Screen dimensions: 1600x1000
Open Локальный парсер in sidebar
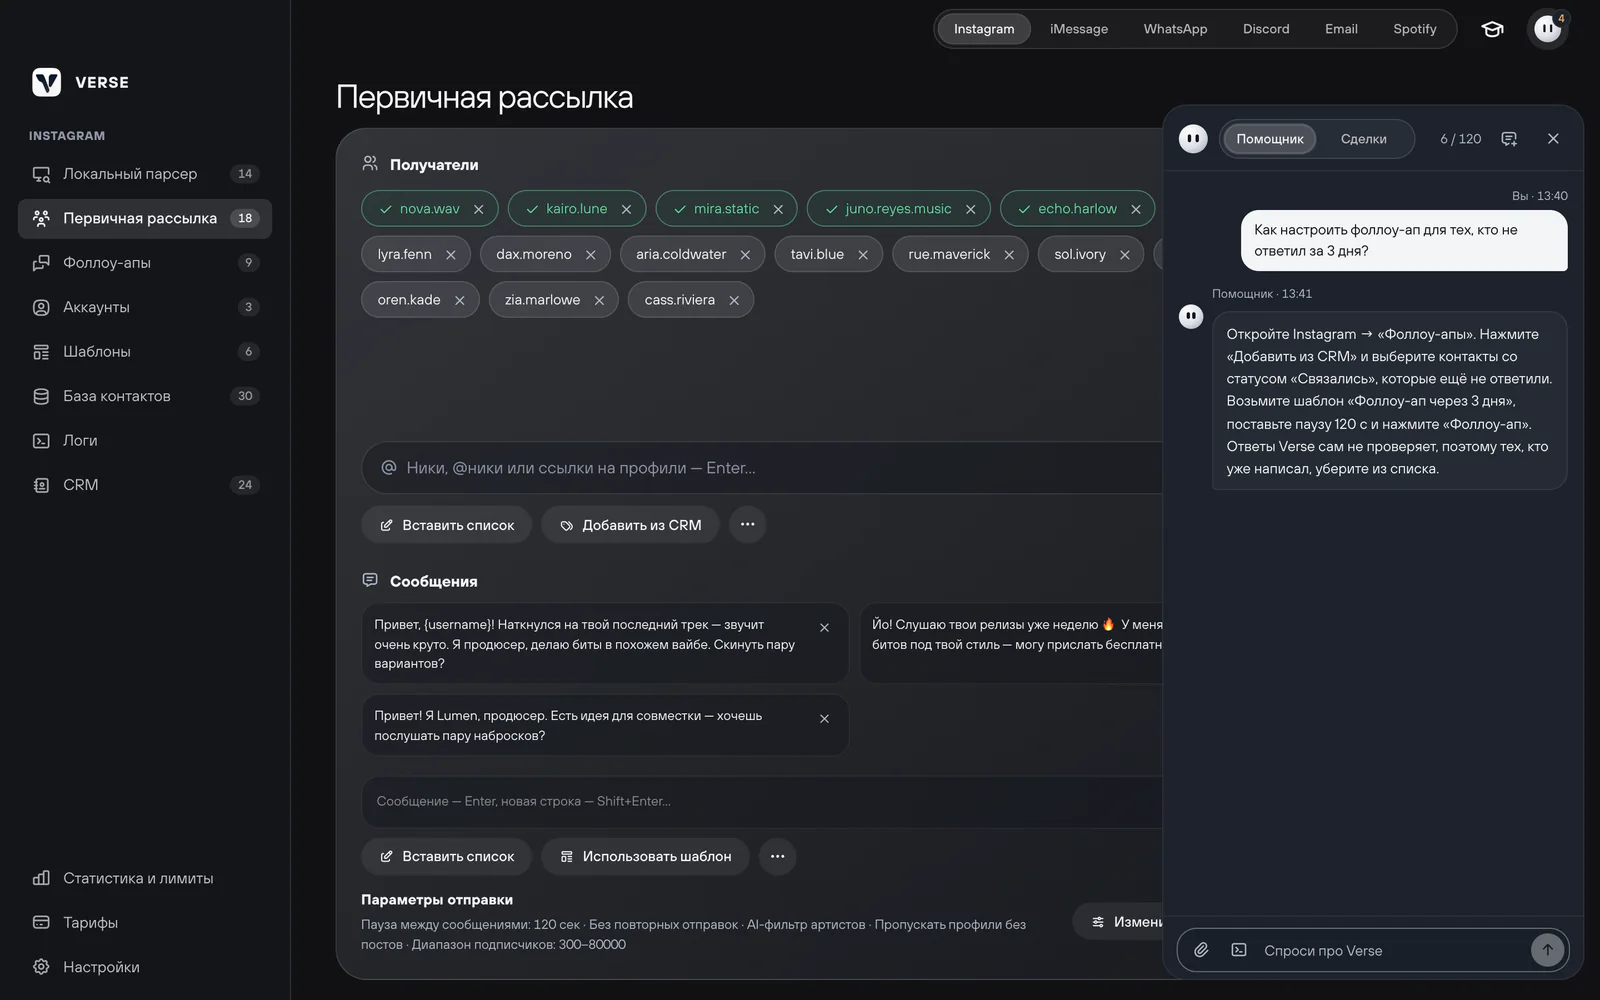pyautogui.click(x=145, y=174)
